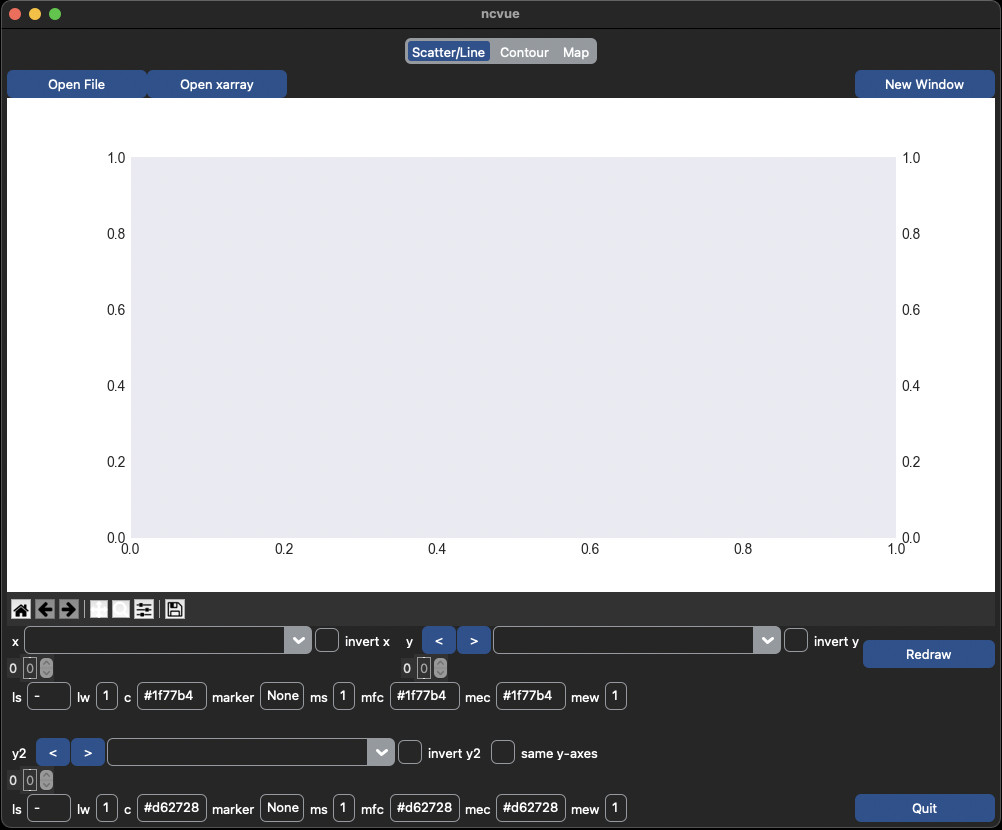1002x830 pixels.
Task: Click inside the y2 variable text box
Action: click(237, 752)
